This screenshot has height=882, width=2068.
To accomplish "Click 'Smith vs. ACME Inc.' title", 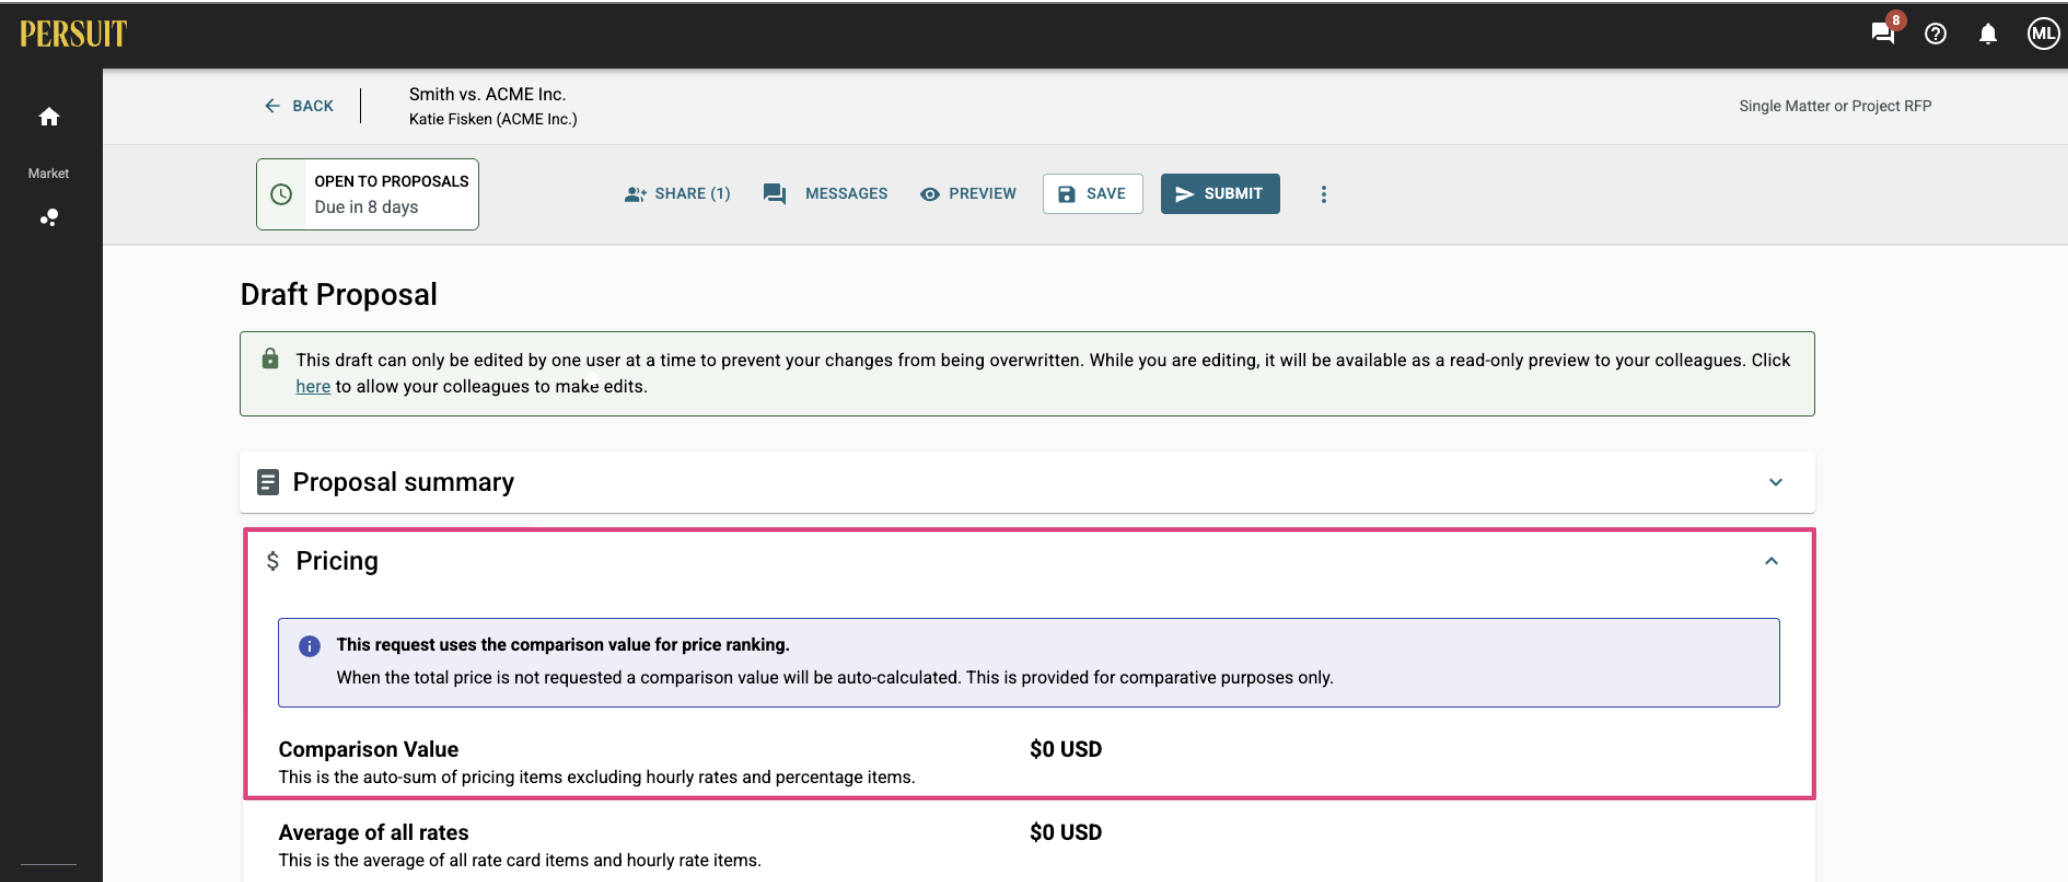I will click(487, 94).
